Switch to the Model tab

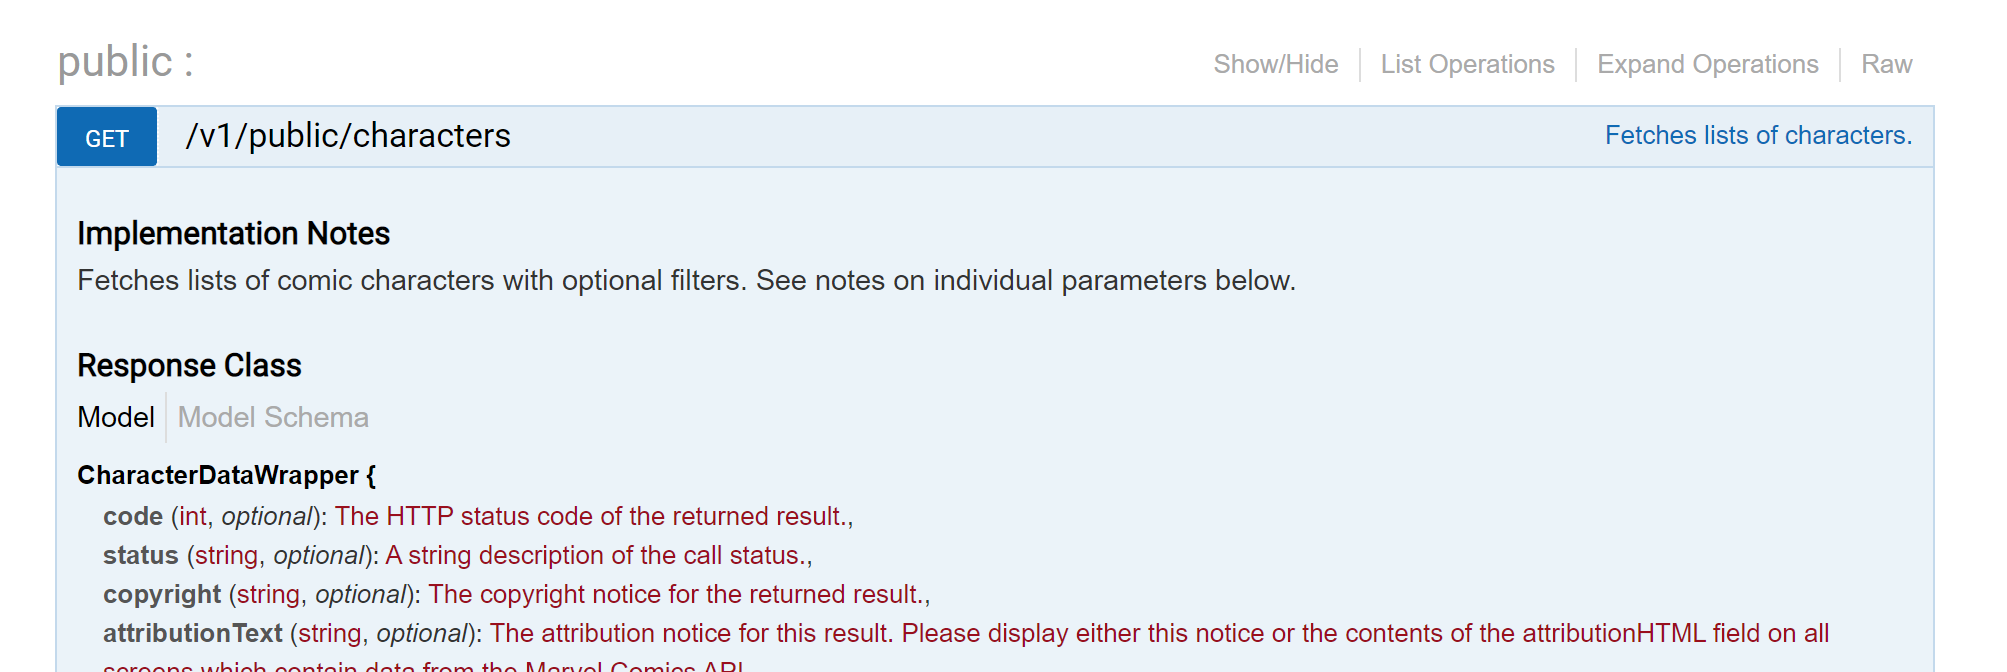click(x=116, y=417)
